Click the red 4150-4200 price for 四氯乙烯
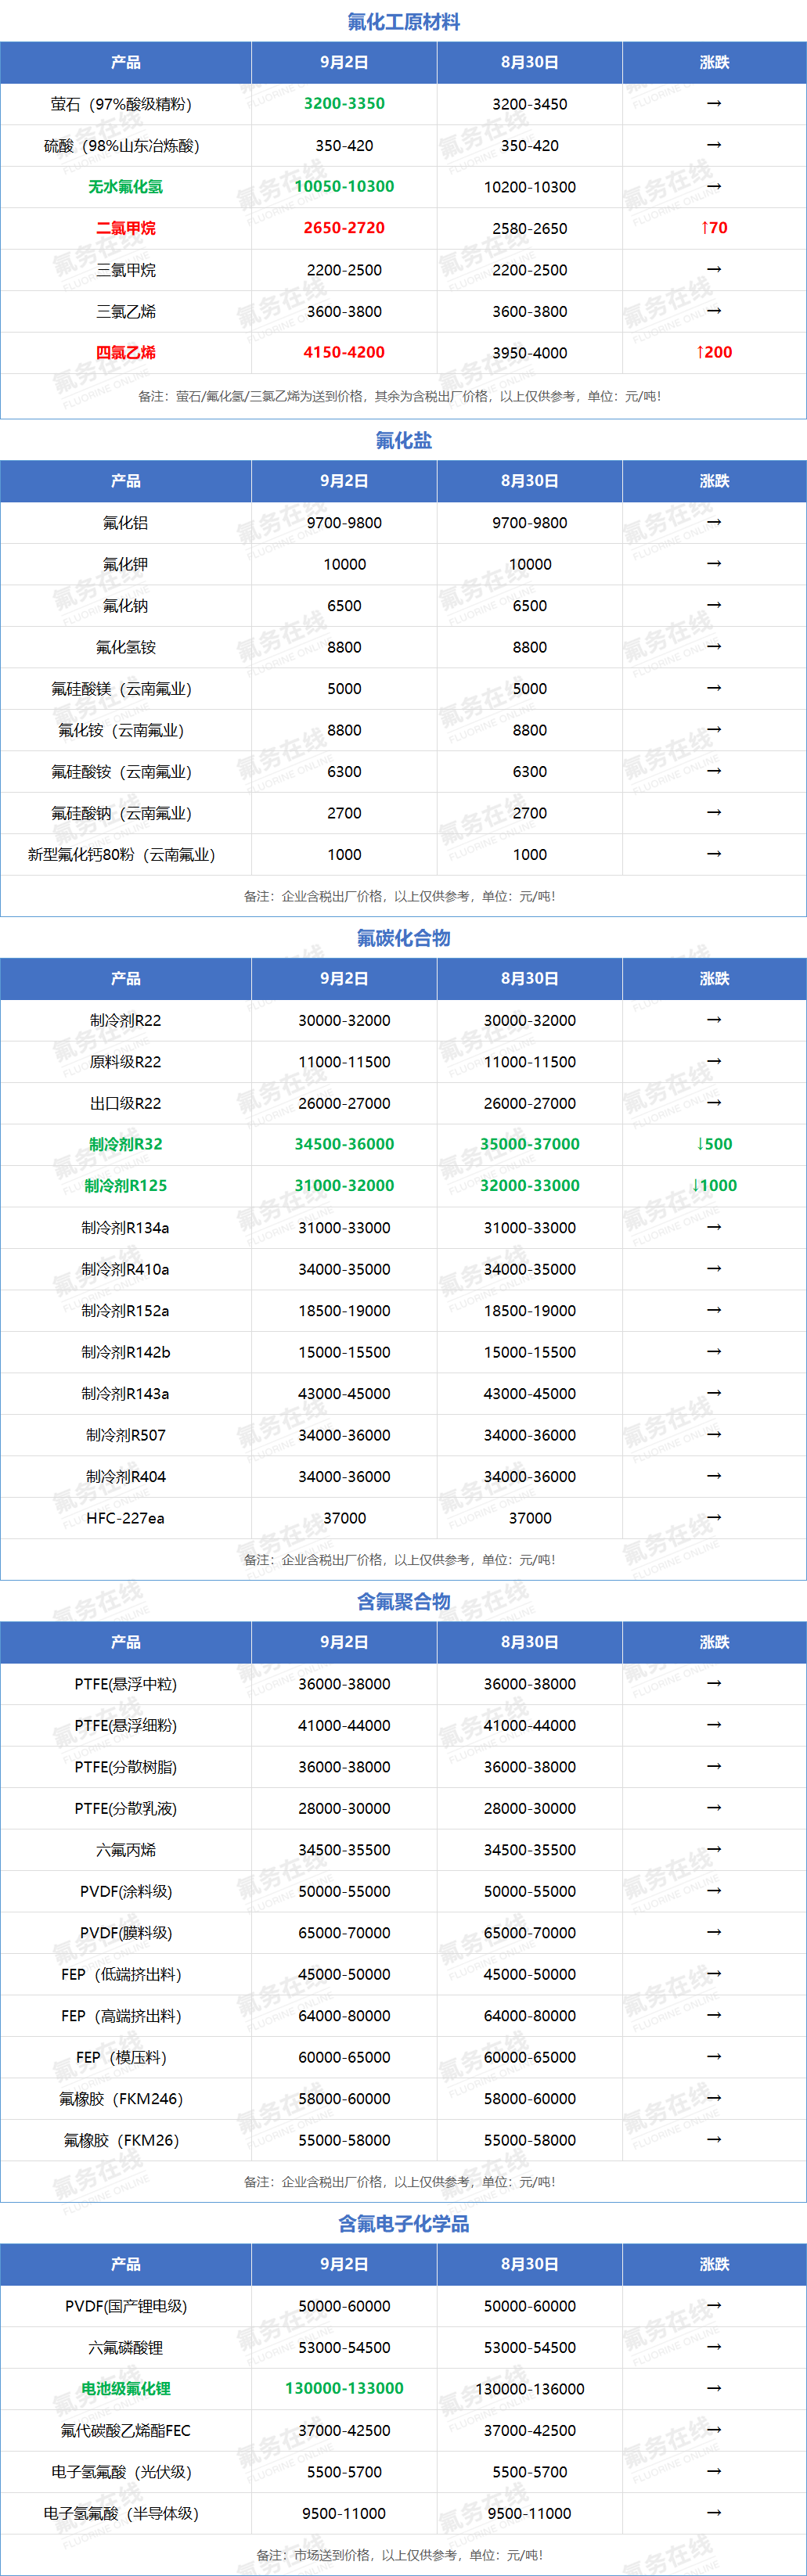807x2576 pixels. 344,352
